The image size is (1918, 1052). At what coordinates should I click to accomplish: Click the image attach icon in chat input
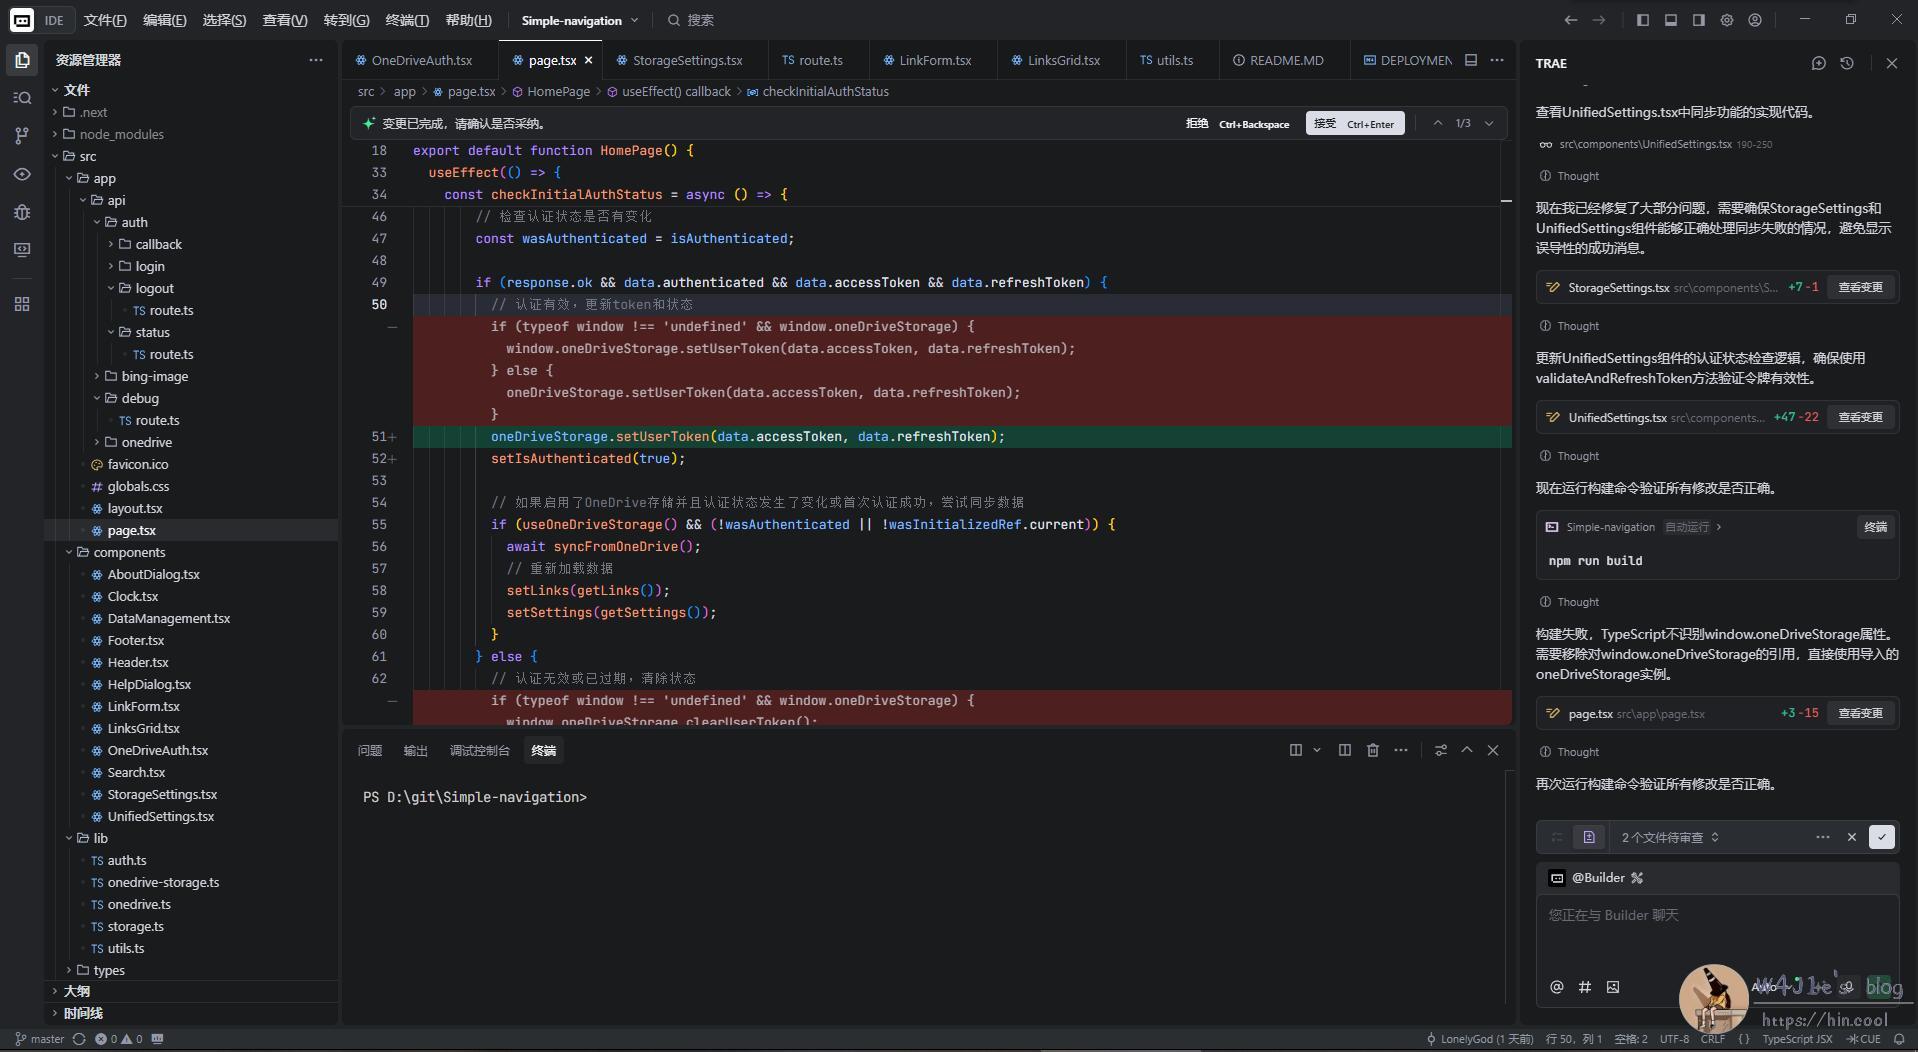(x=1612, y=987)
